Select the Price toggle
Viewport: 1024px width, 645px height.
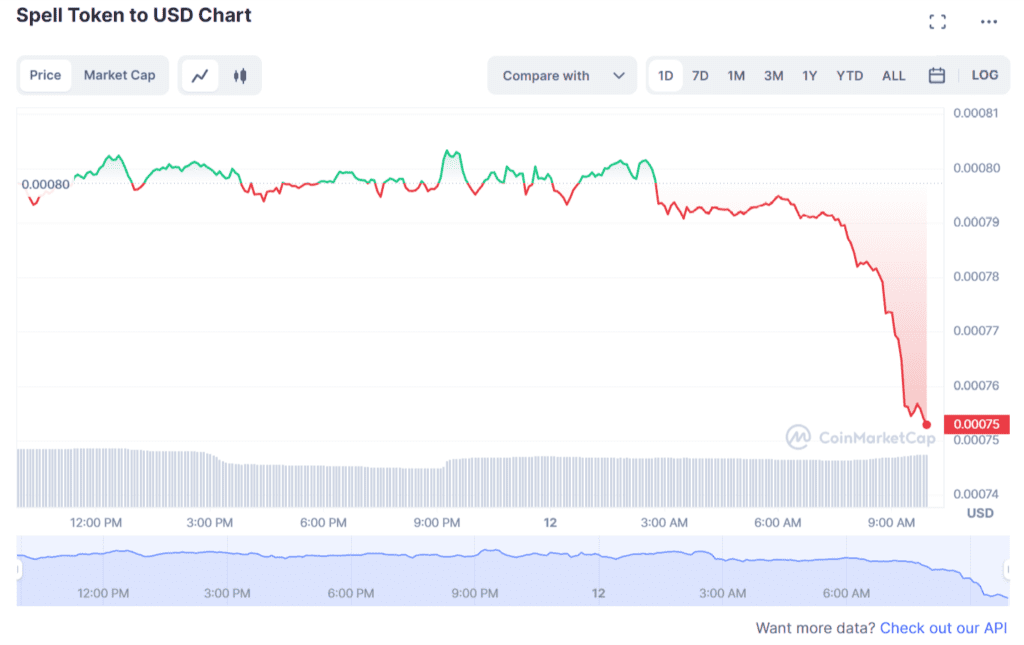coord(46,75)
